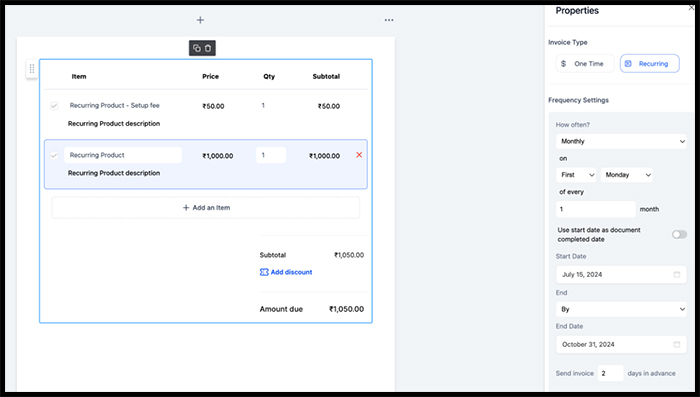The height and width of the screenshot is (397, 700).
Task: Grab the drag handle of product table
Action: pyautogui.click(x=32, y=68)
